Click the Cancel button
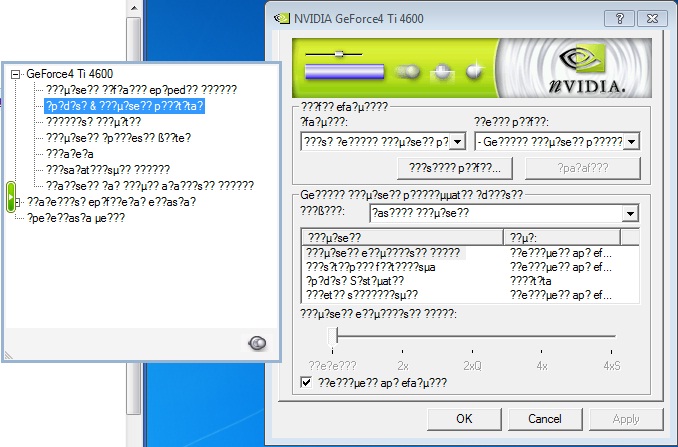 (x=545, y=419)
